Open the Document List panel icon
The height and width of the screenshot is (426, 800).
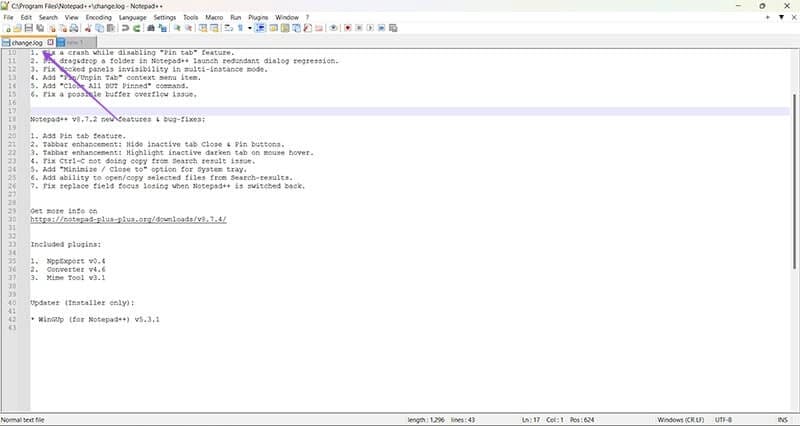pyautogui.click(x=296, y=28)
